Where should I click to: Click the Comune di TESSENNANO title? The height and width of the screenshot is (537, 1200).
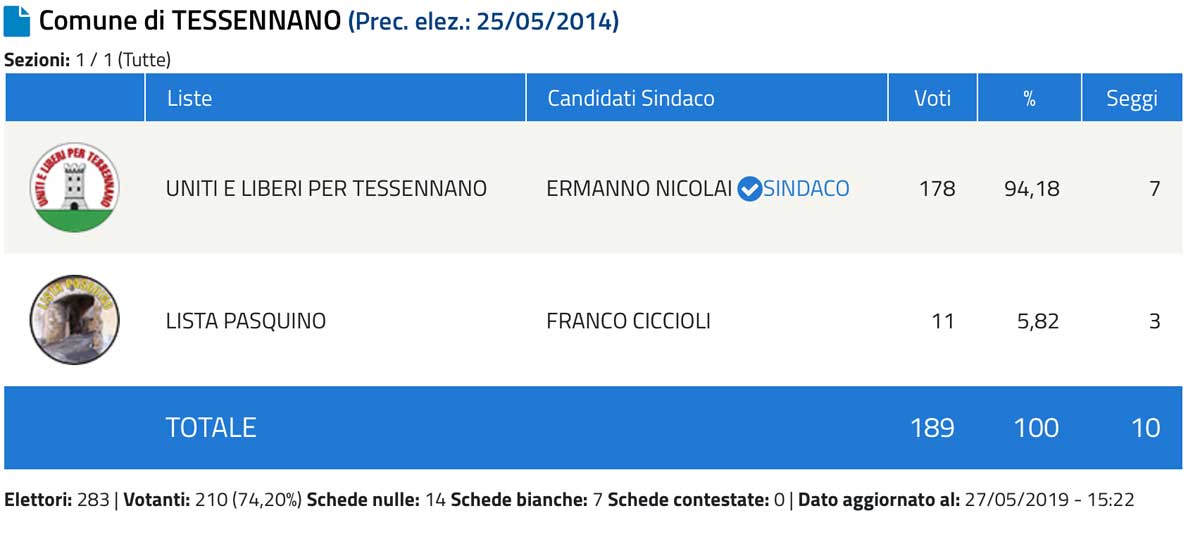pyautogui.click(x=190, y=21)
